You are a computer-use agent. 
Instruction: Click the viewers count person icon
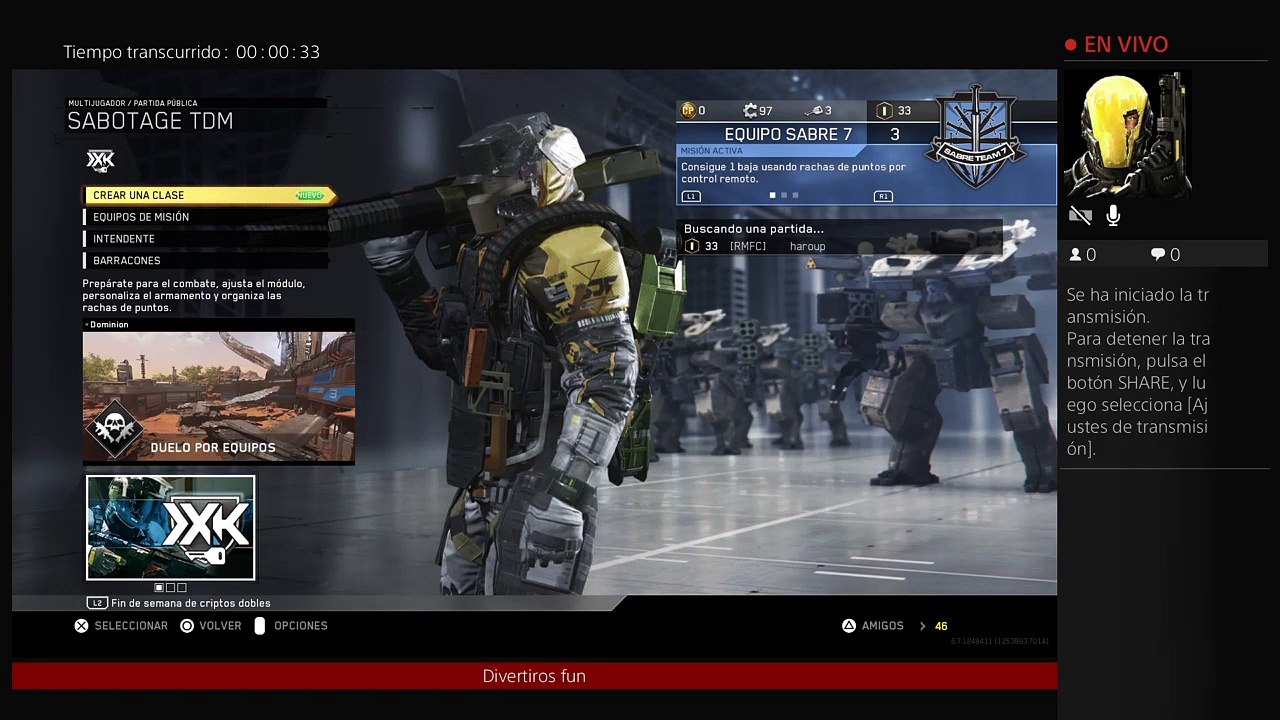tap(1075, 255)
